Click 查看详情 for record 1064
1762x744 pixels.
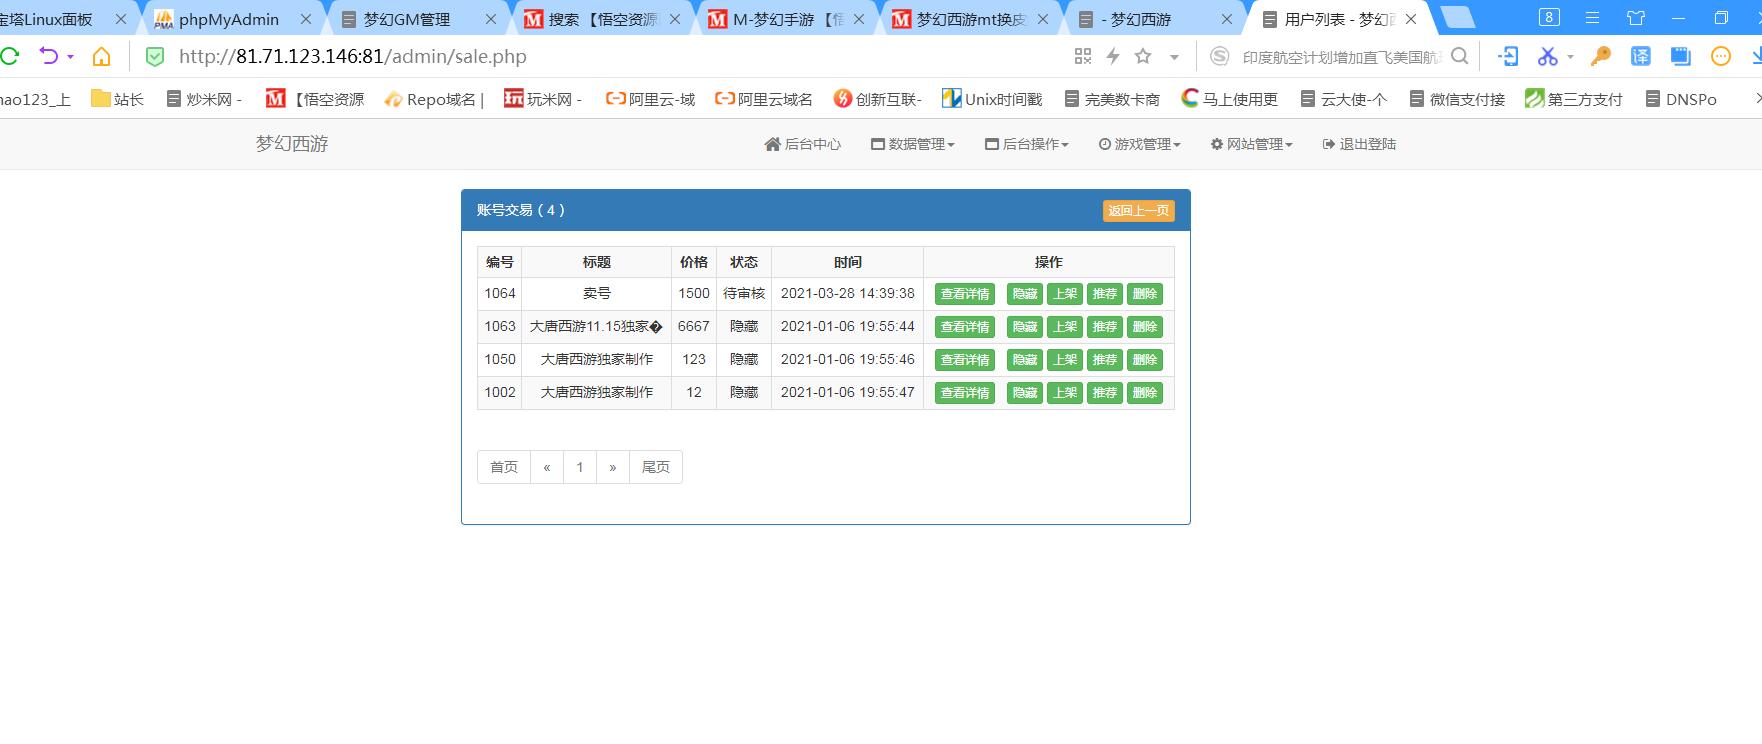[x=965, y=294]
